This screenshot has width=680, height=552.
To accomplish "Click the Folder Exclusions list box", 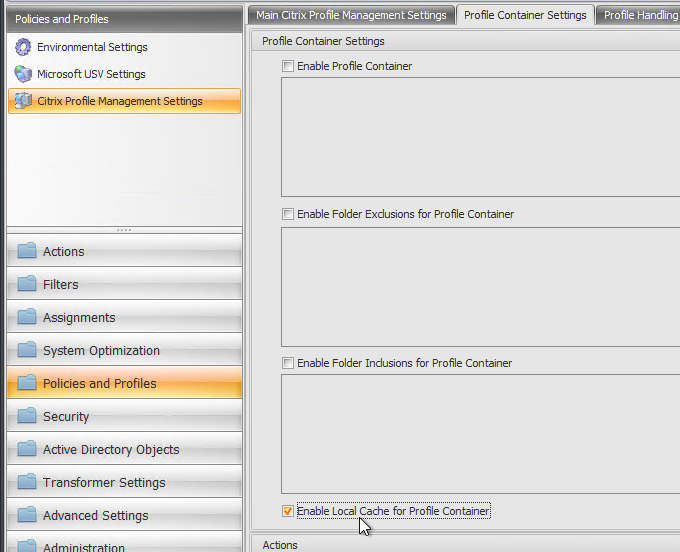I will pos(481,287).
